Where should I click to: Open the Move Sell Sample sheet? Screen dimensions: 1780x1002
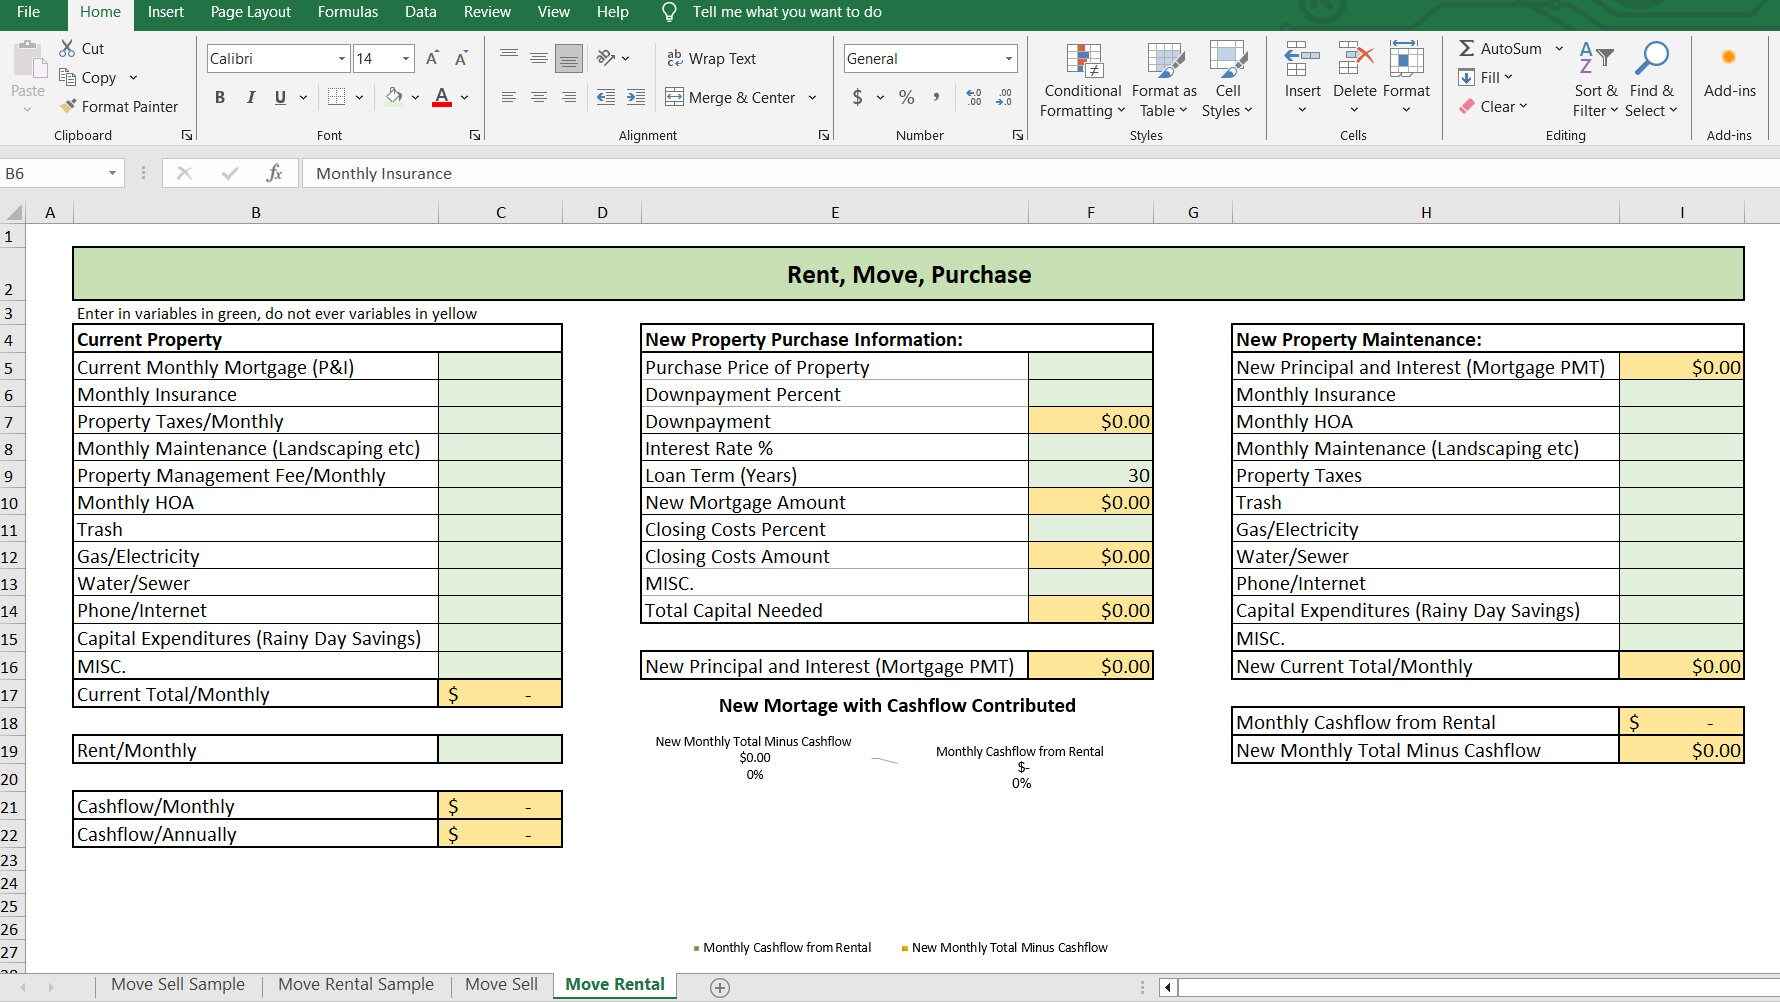point(177,984)
